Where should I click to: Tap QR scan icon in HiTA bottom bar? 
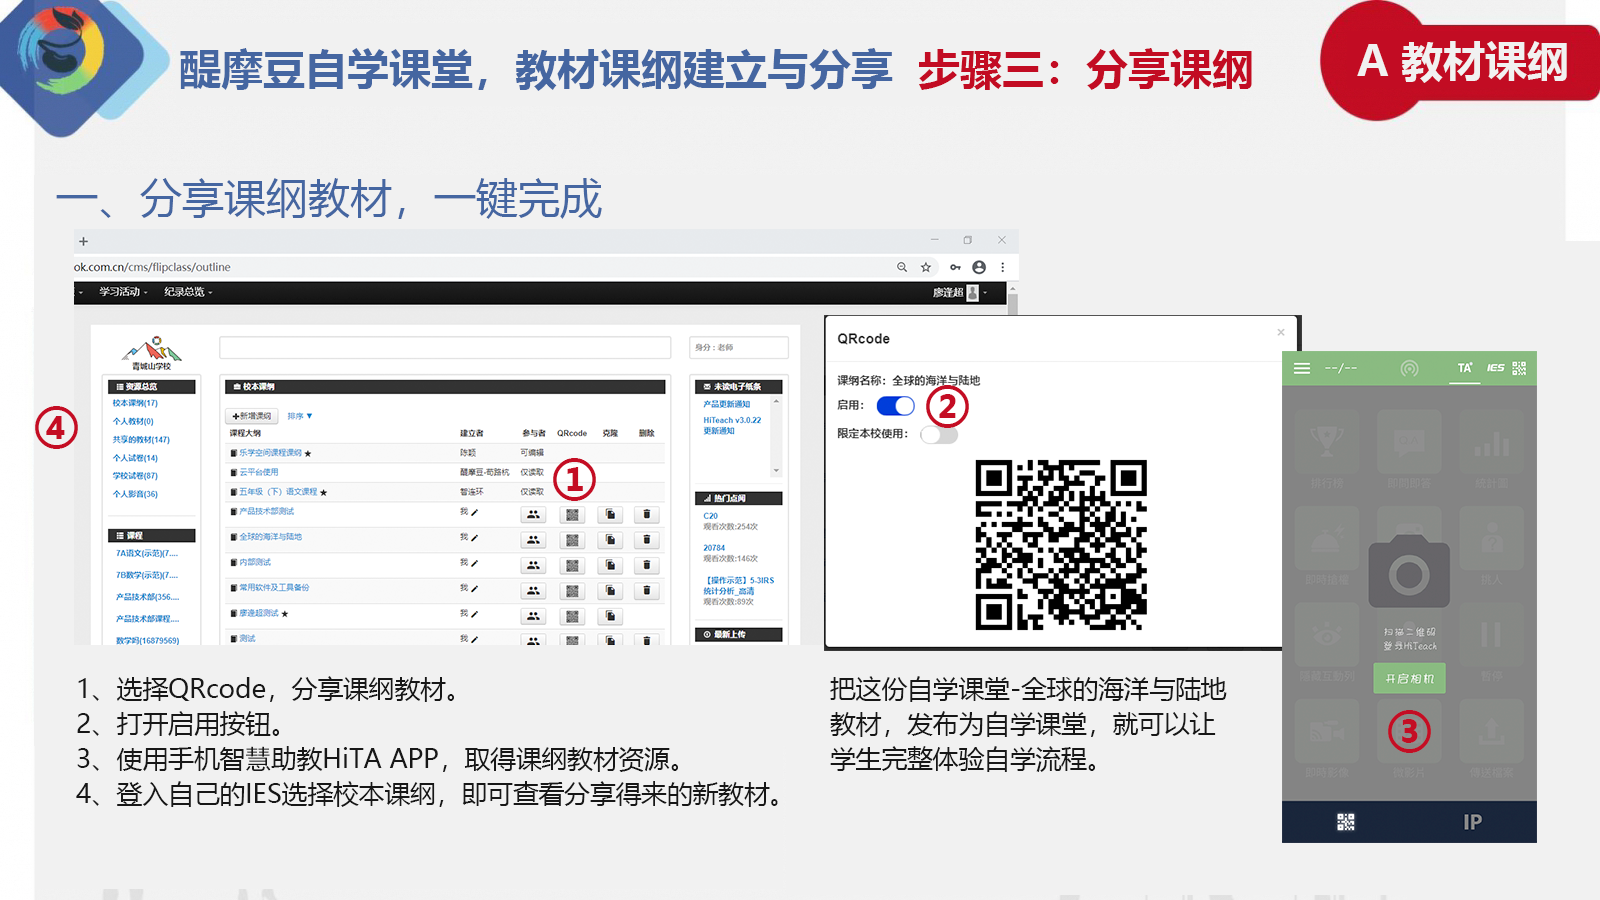pyautogui.click(x=1345, y=822)
